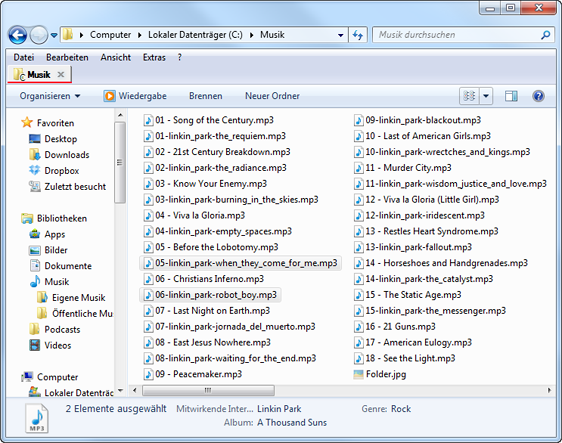Click the search magnifier icon
562x443 pixels.
pyautogui.click(x=545, y=35)
